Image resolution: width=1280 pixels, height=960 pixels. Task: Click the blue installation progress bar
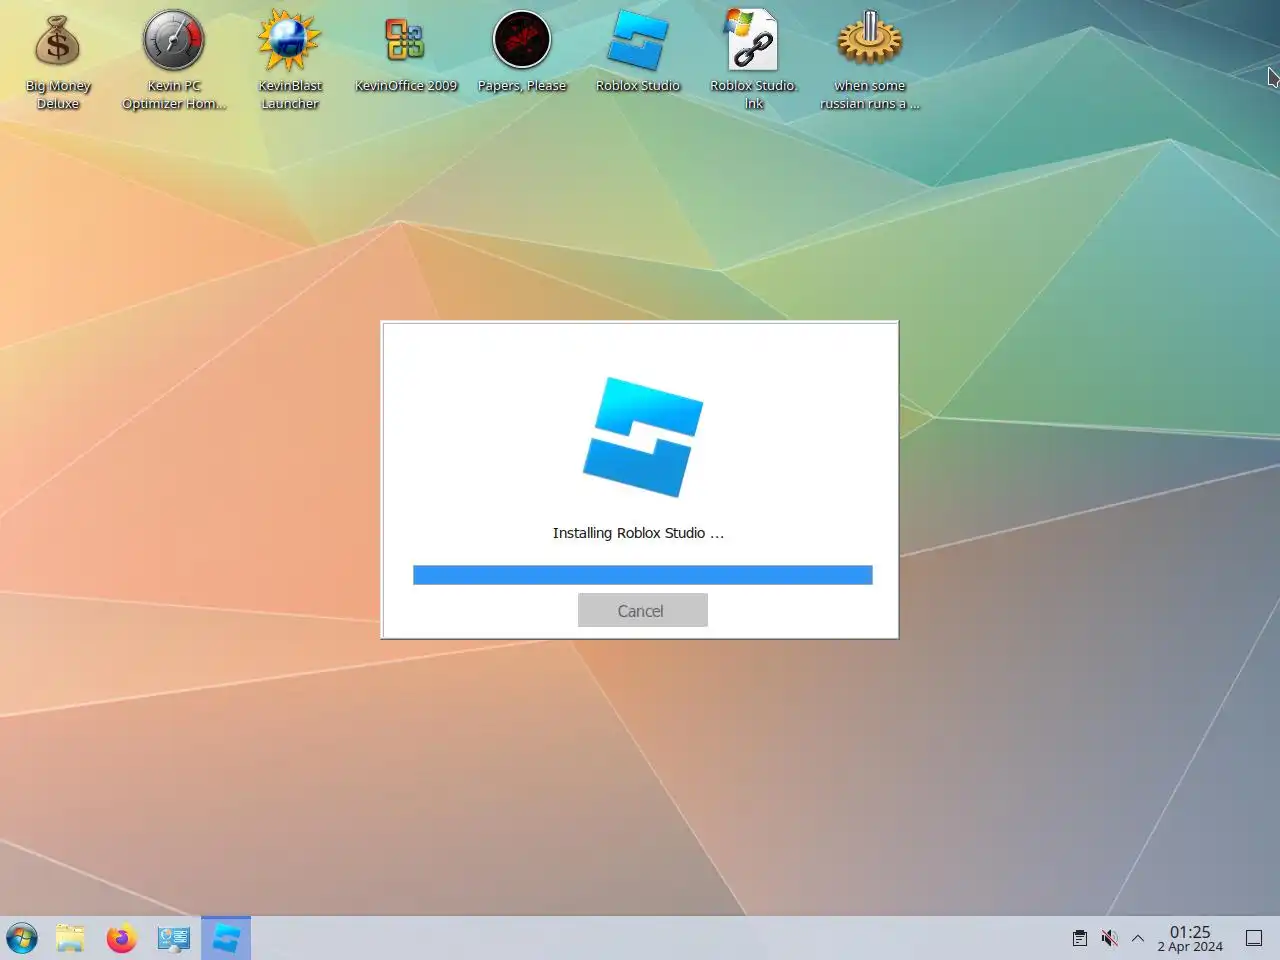coord(642,575)
